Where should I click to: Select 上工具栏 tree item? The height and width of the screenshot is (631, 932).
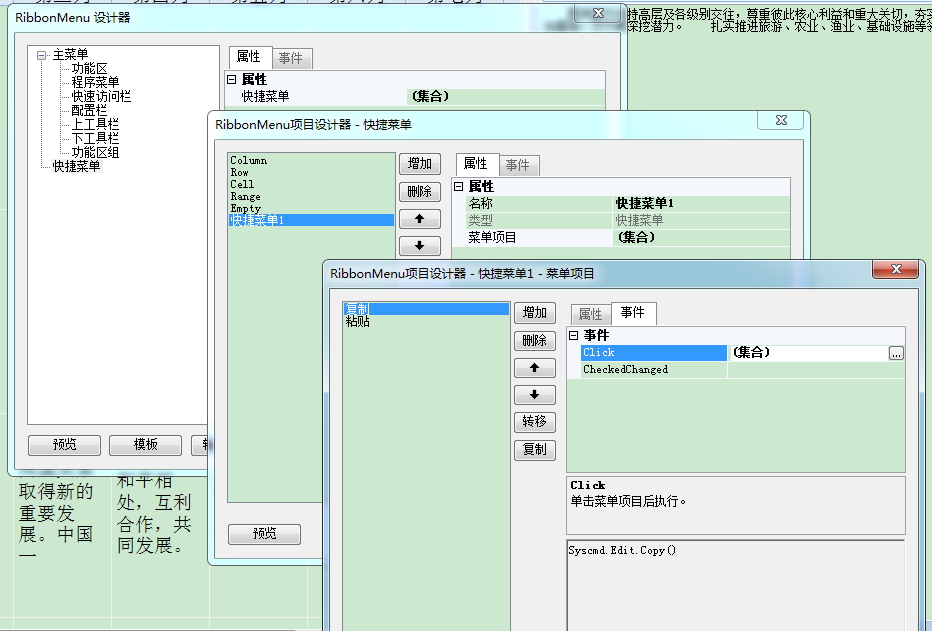(x=95, y=124)
